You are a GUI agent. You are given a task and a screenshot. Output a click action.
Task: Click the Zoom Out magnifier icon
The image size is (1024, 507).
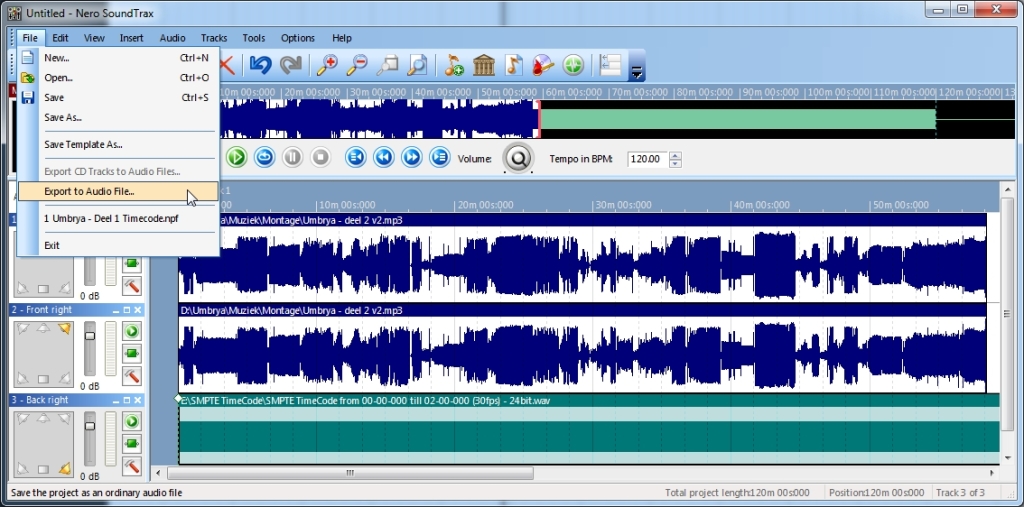click(x=357, y=65)
